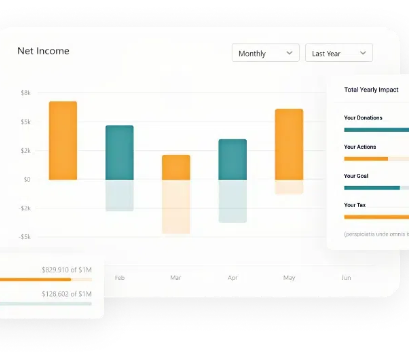Click the $829,910 of $1M progress bar
The height and width of the screenshot is (360, 409).
46,279
